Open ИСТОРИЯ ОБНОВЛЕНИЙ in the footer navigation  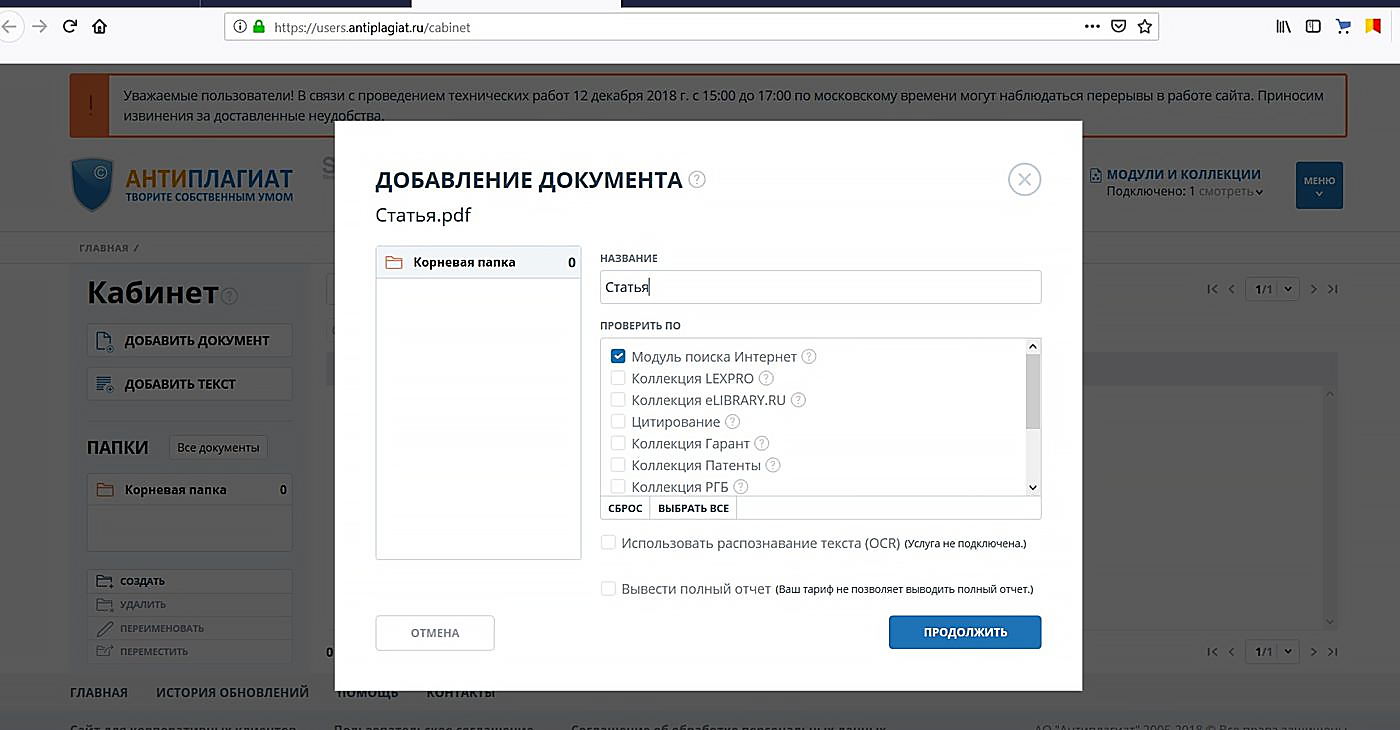point(232,692)
